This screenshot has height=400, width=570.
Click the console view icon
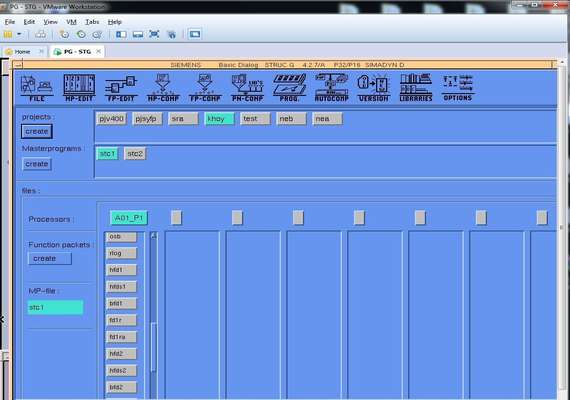(195, 34)
